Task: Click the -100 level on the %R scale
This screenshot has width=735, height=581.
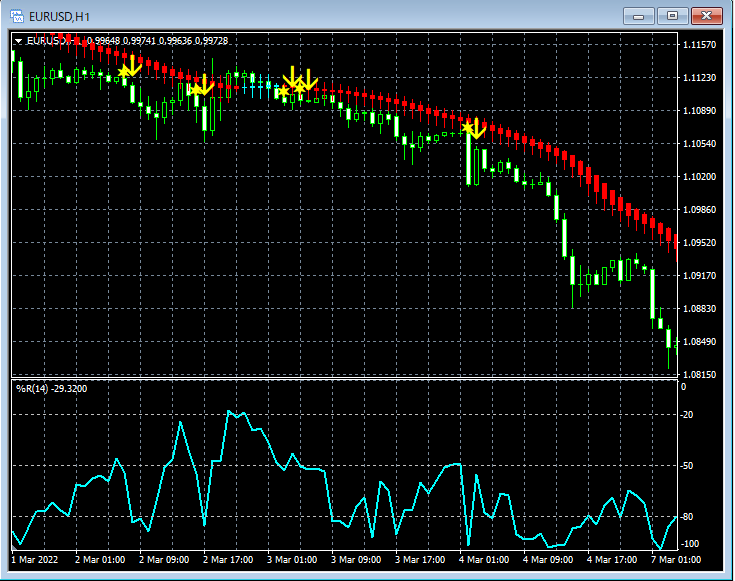Action: coord(689,544)
